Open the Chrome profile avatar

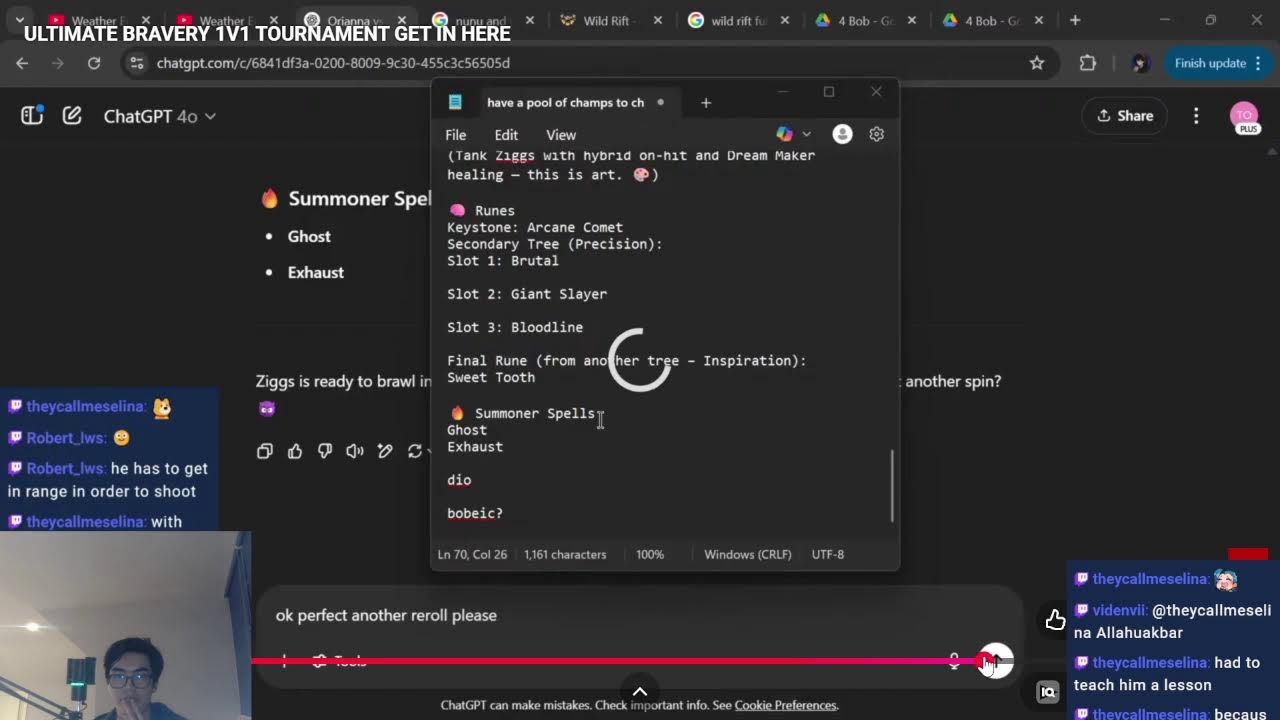pos(1140,63)
